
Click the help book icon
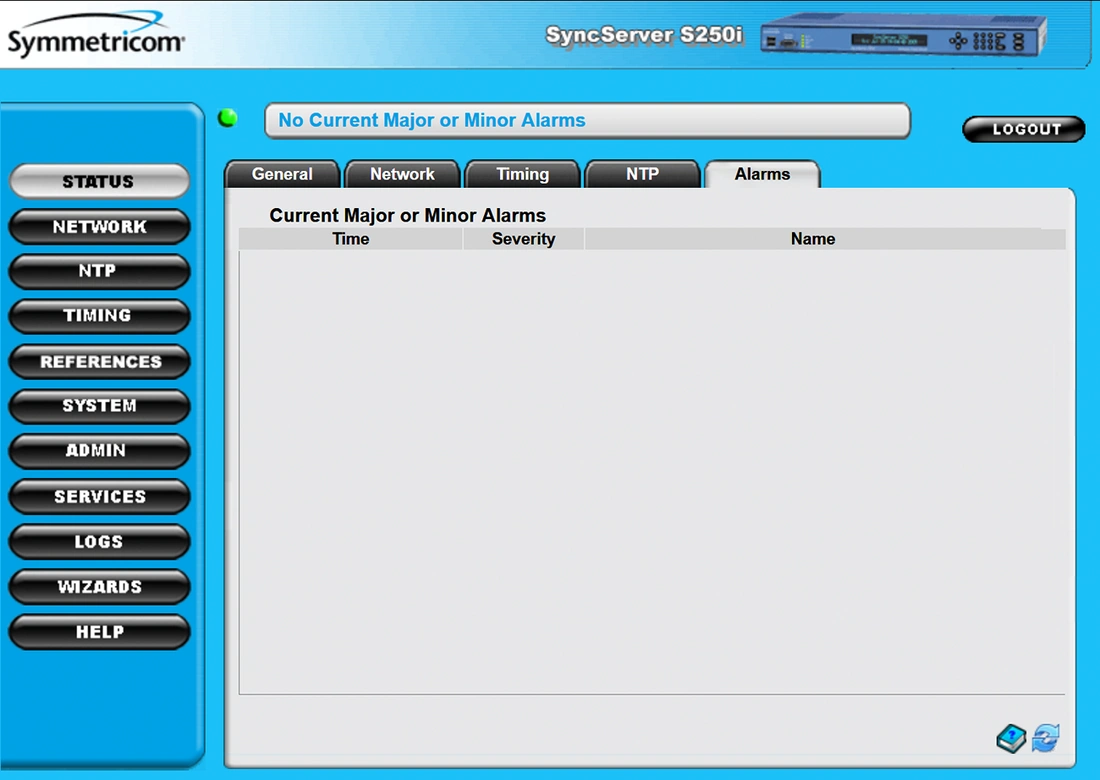pyautogui.click(x=1011, y=739)
